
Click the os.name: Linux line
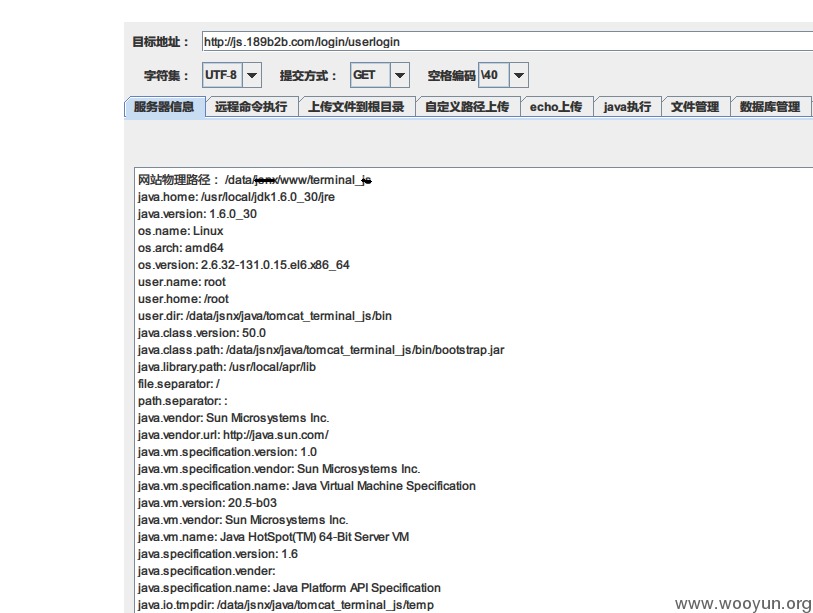pyautogui.click(x=180, y=231)
